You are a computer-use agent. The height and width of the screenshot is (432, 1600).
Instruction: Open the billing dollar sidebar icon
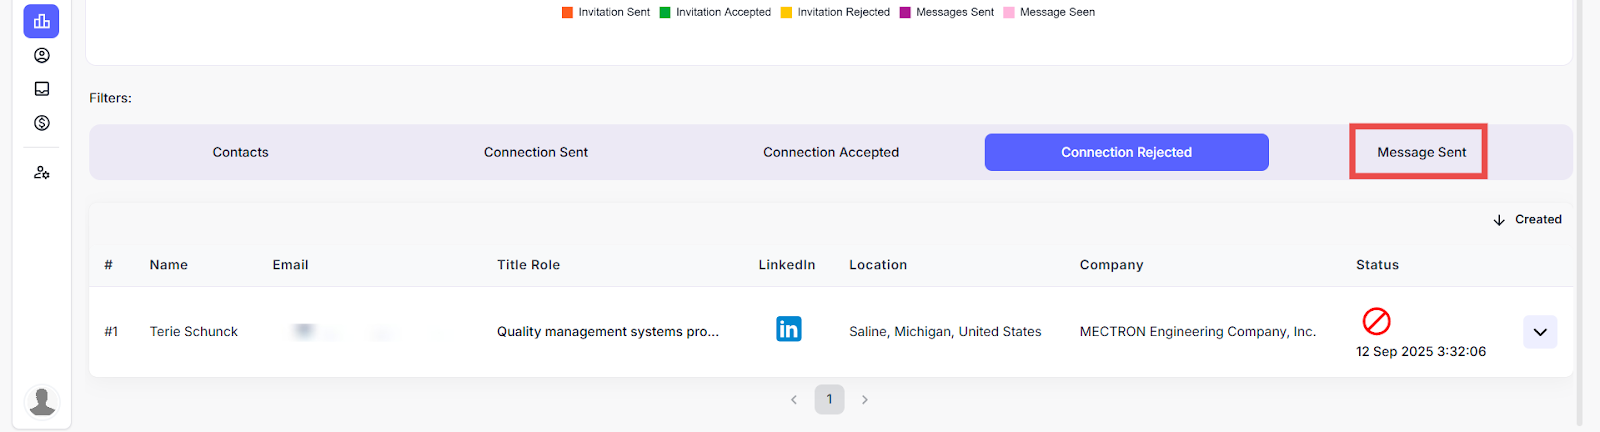(41, 123)
